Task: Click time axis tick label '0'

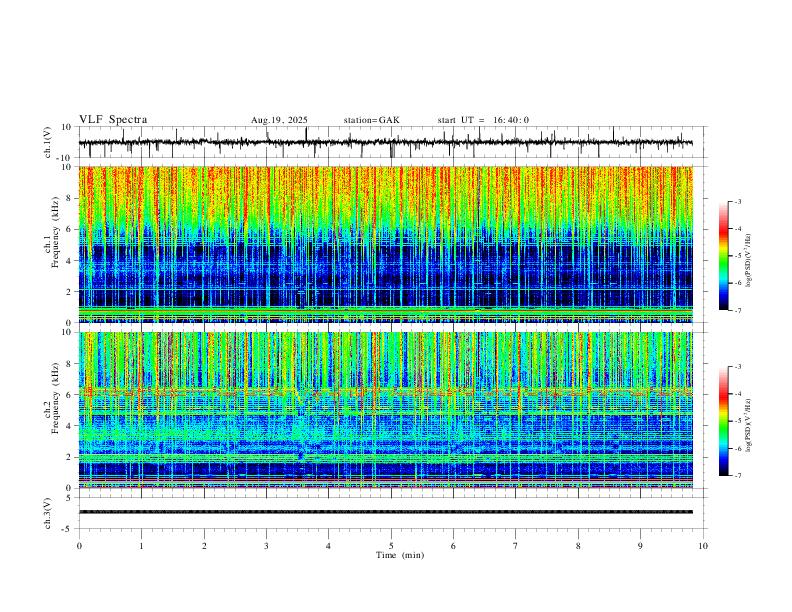Action: point(79,546)
